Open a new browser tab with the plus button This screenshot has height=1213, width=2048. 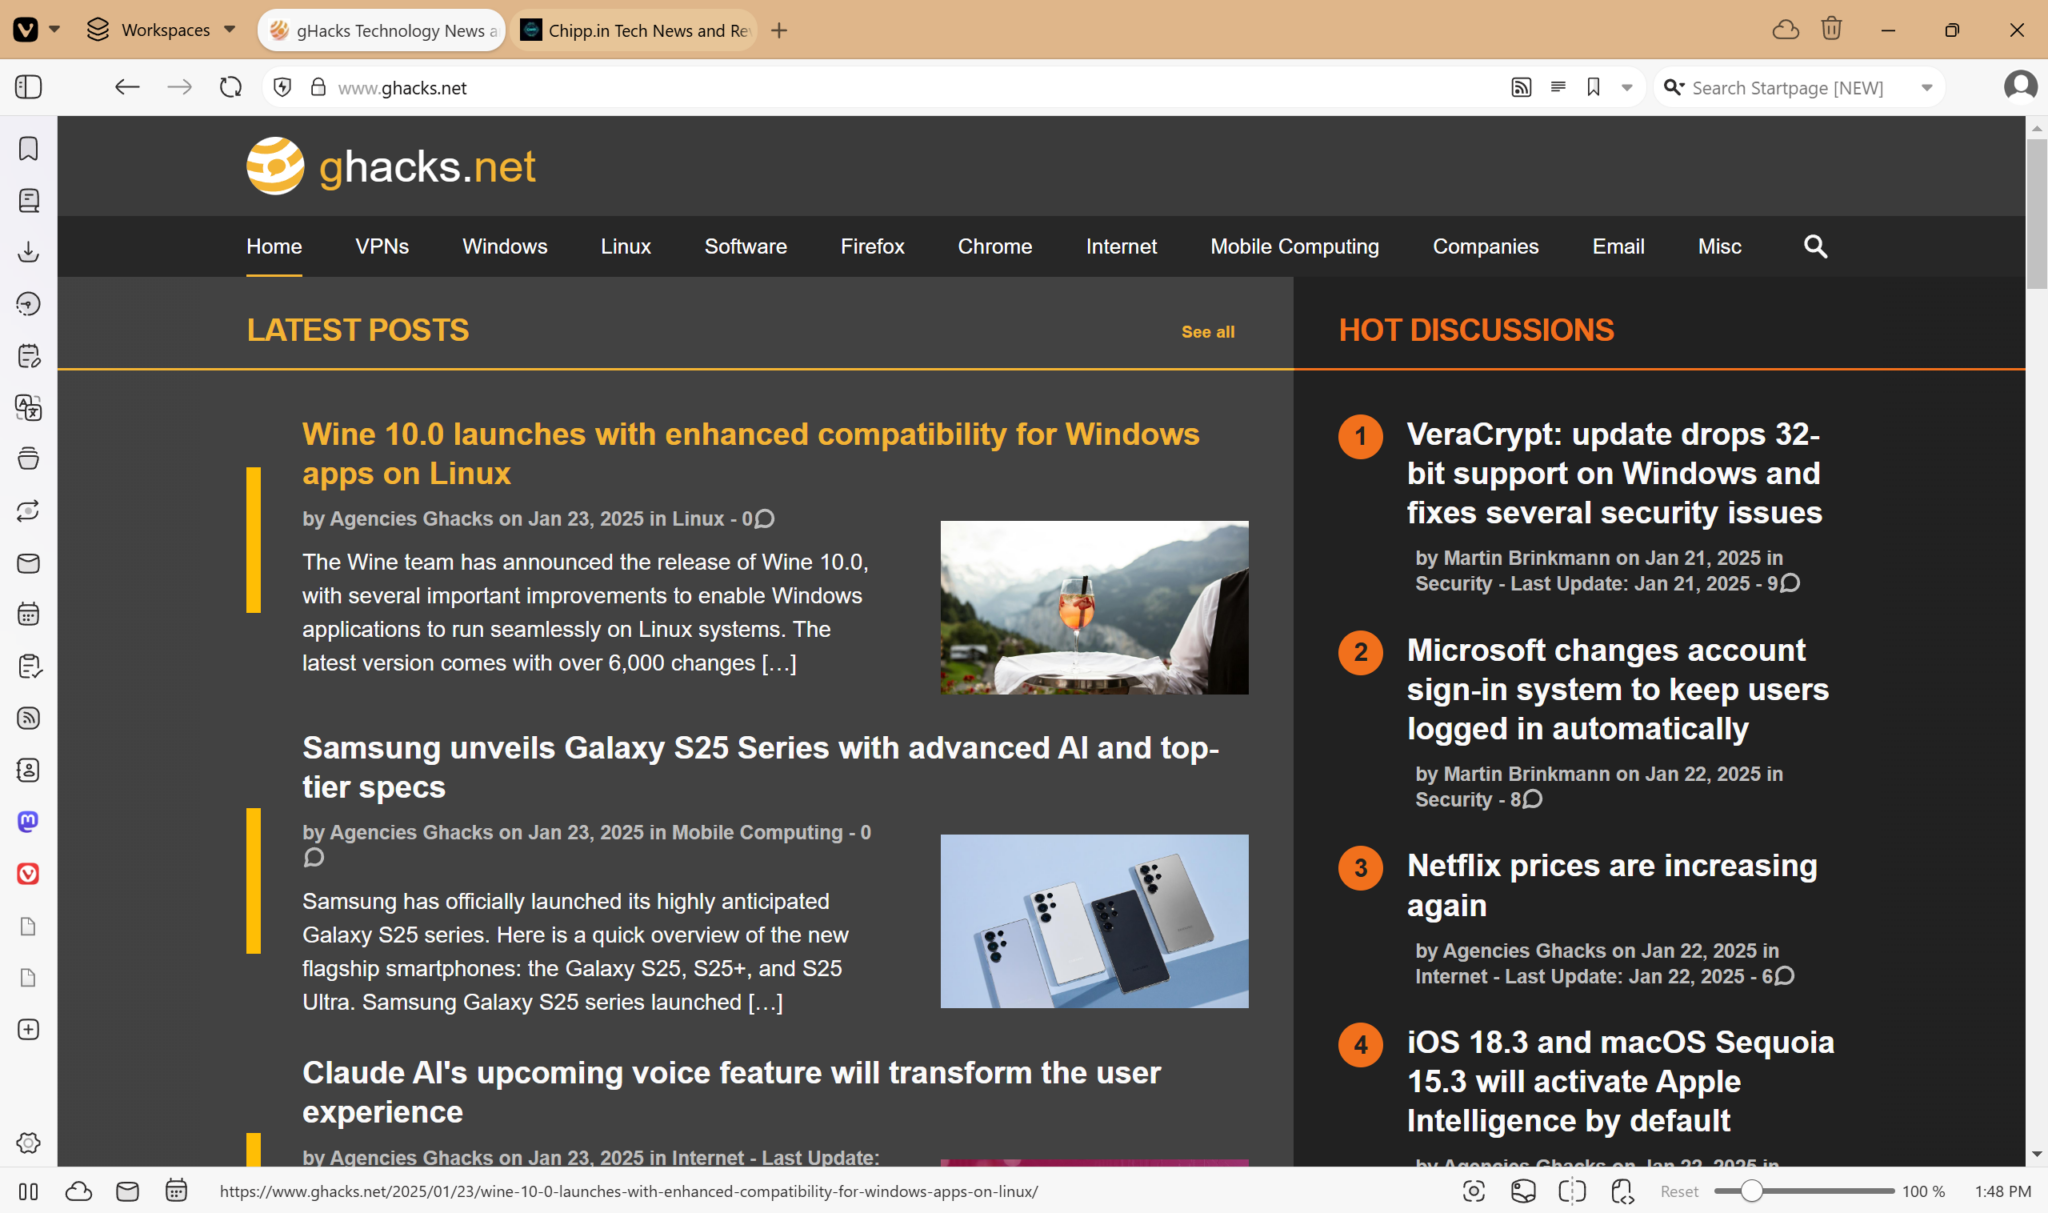tap(779, 30)
